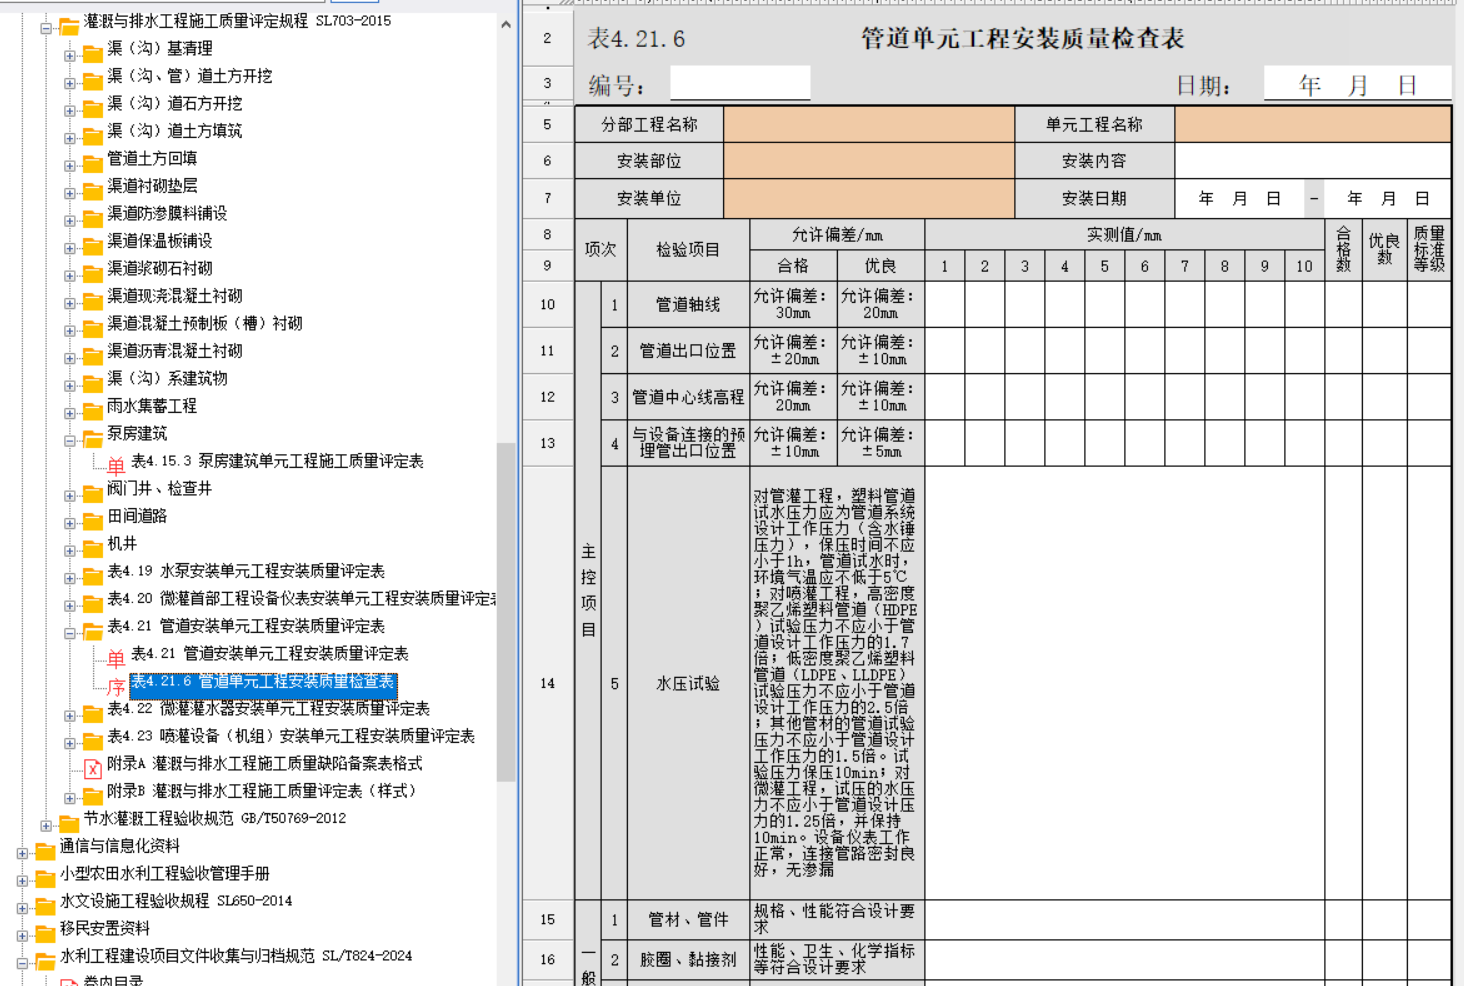Expand the 小型农田水利工程验收管理手册 node
This screenshot has height=986, width=1464.
[22, 881]
